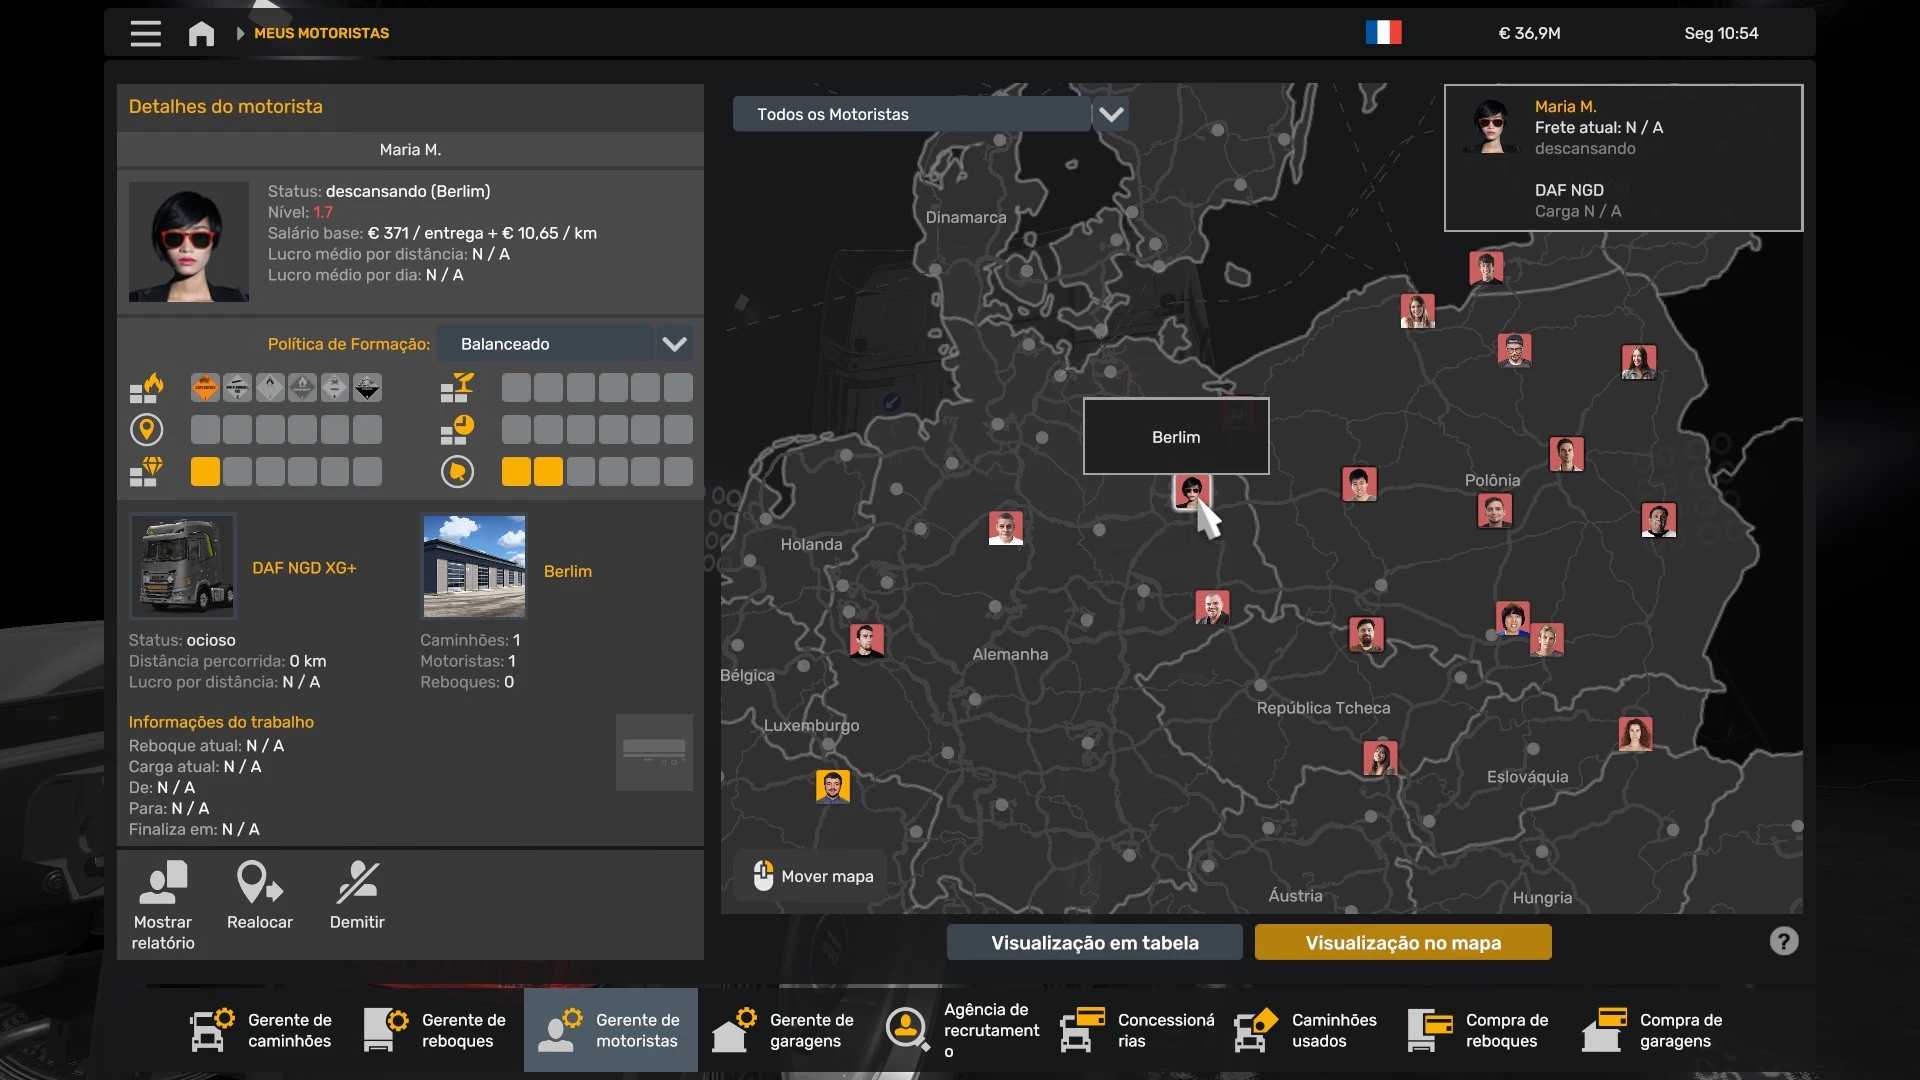Switch to Visualização no mapa
This screenshot has width=1920, height=1080.
coord(1402,942)
